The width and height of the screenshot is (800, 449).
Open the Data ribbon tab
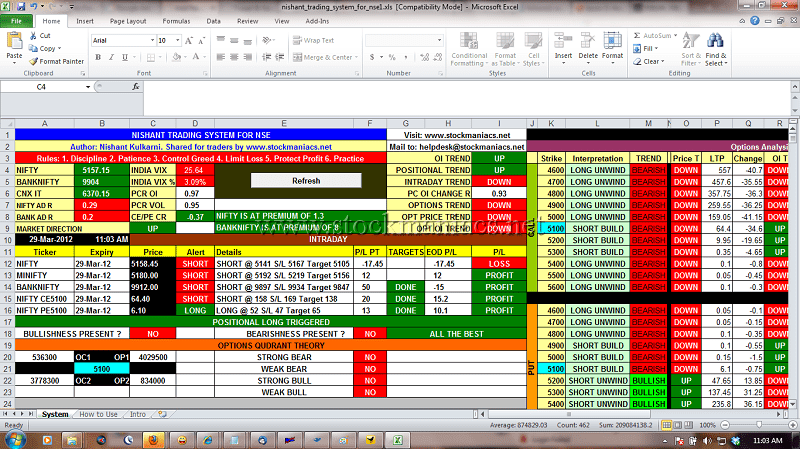(213, 21)
